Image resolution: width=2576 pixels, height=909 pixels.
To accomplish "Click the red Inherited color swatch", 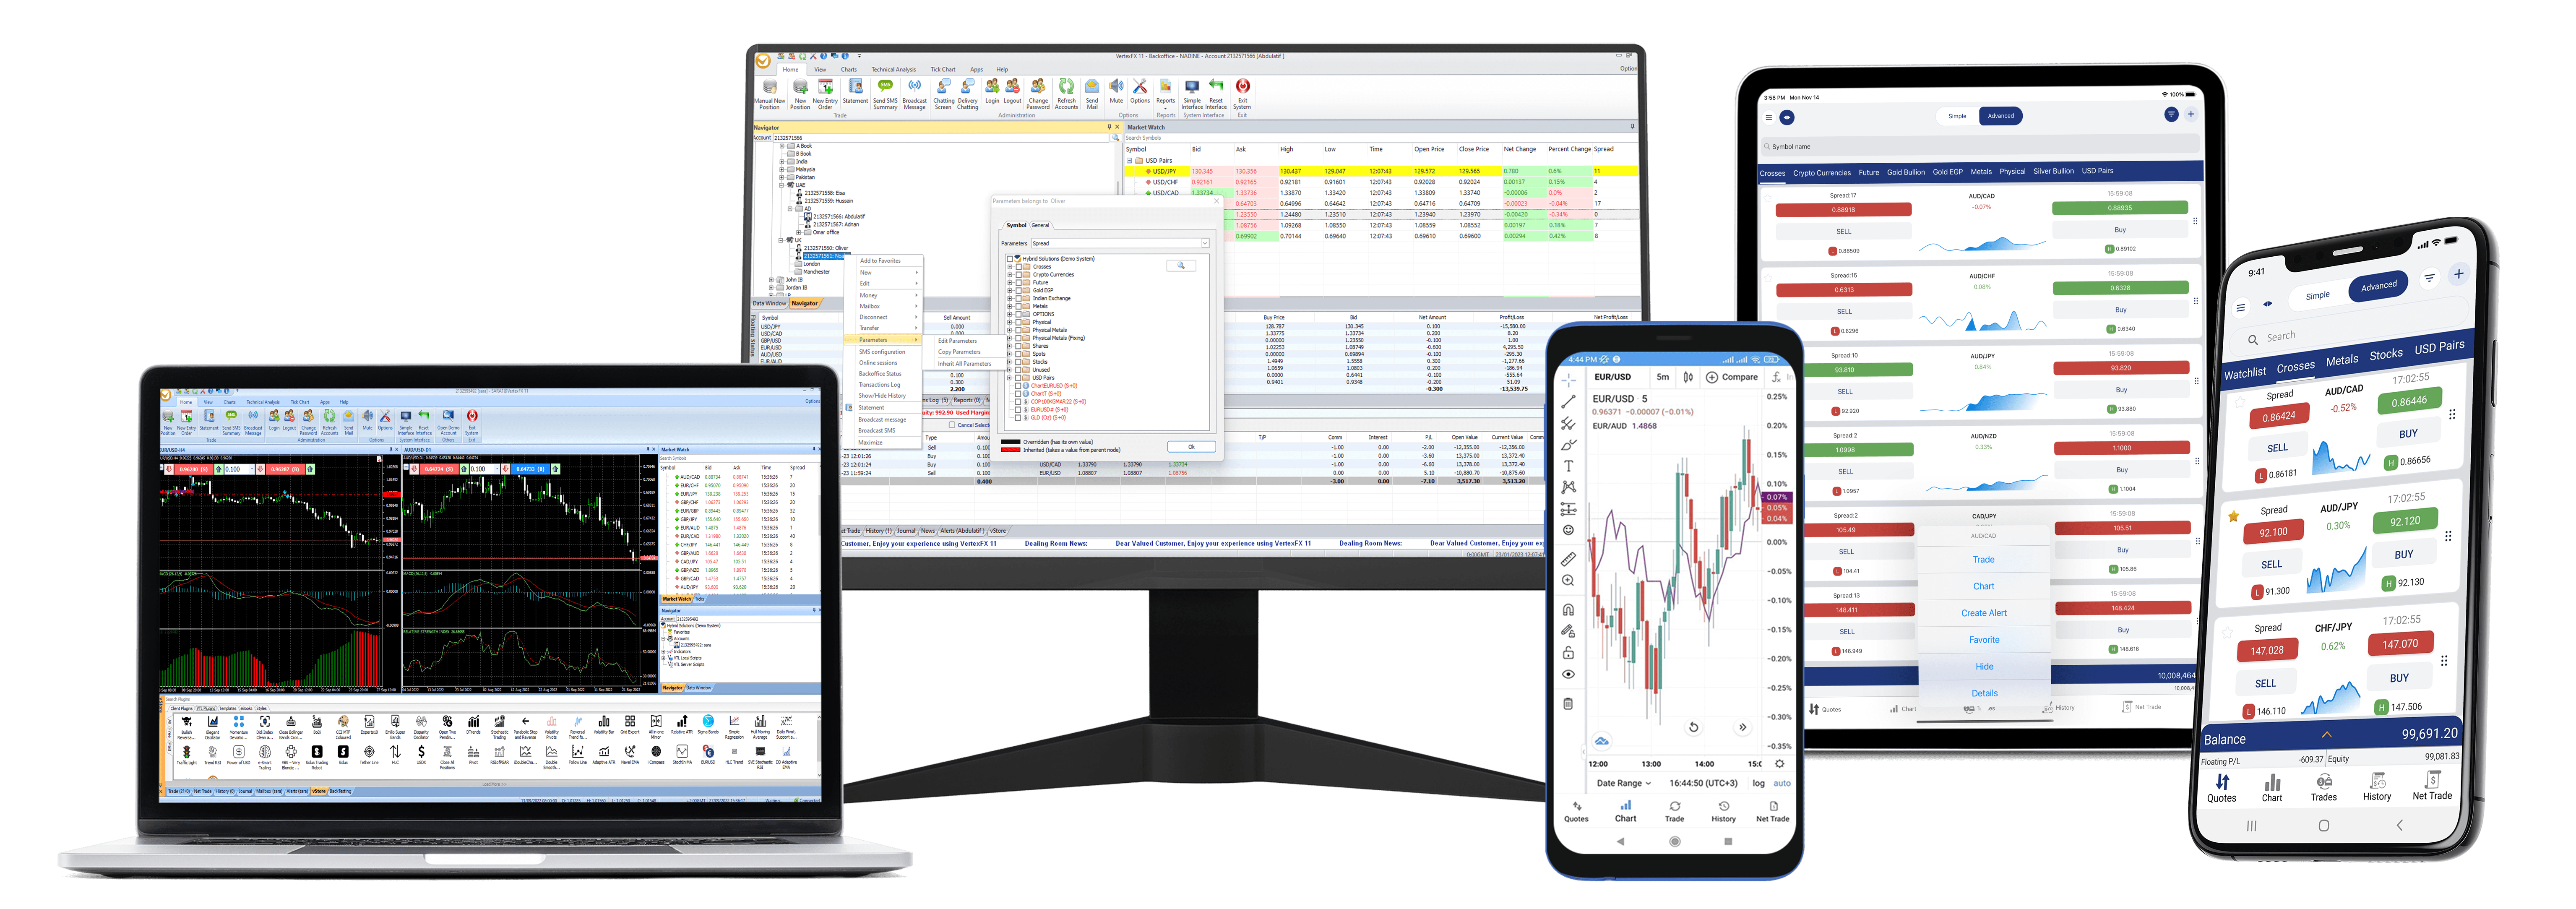I will (x=1011, y=450).
